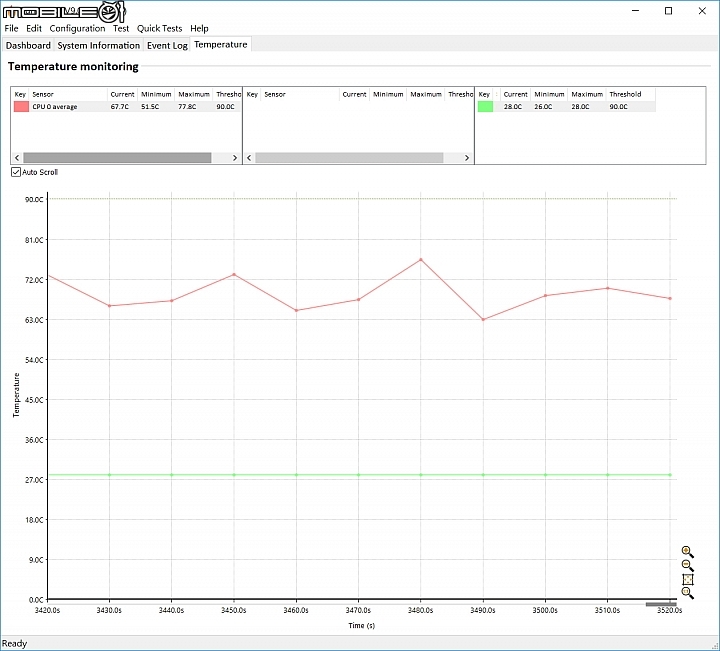Select the CPU 0 average sensor row
The image size is (720, 651).
pyautogui.click(x=126, y=107)
